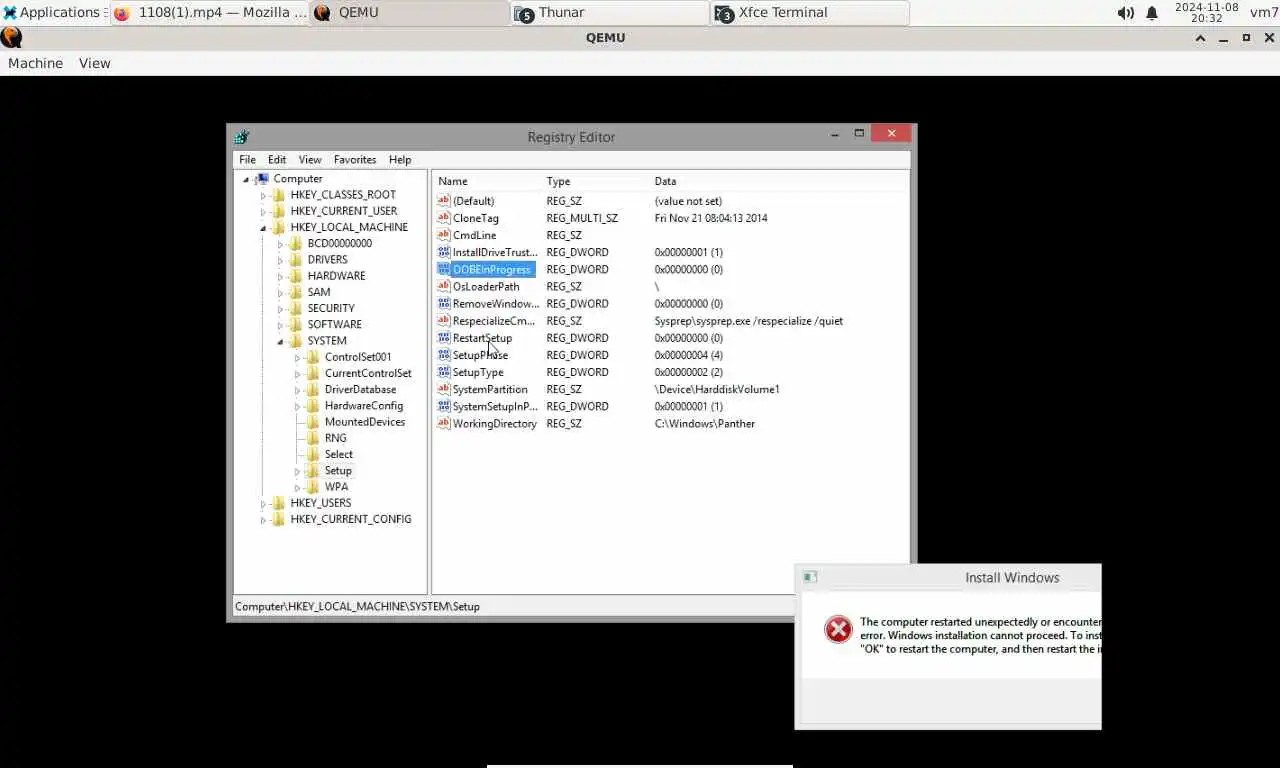
Task: Click the clock showing 2024-11-08 20:32
Action: pyautogui.click(x=1207, y=13)
